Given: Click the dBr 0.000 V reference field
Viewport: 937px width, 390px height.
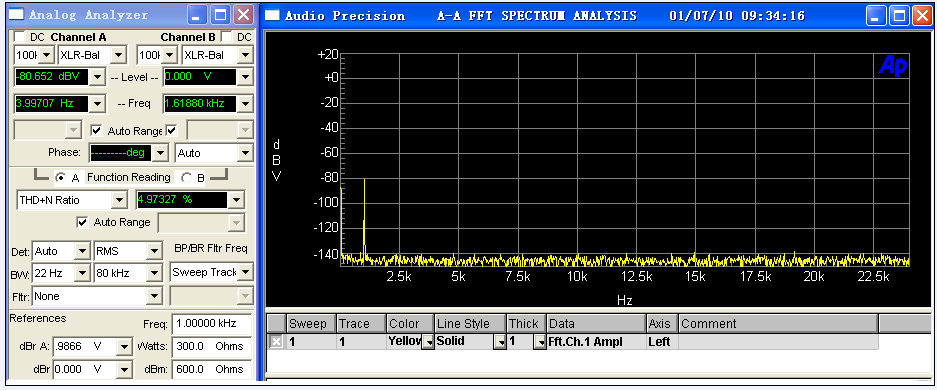Looking at the screenshot, I should click(84, 369).
